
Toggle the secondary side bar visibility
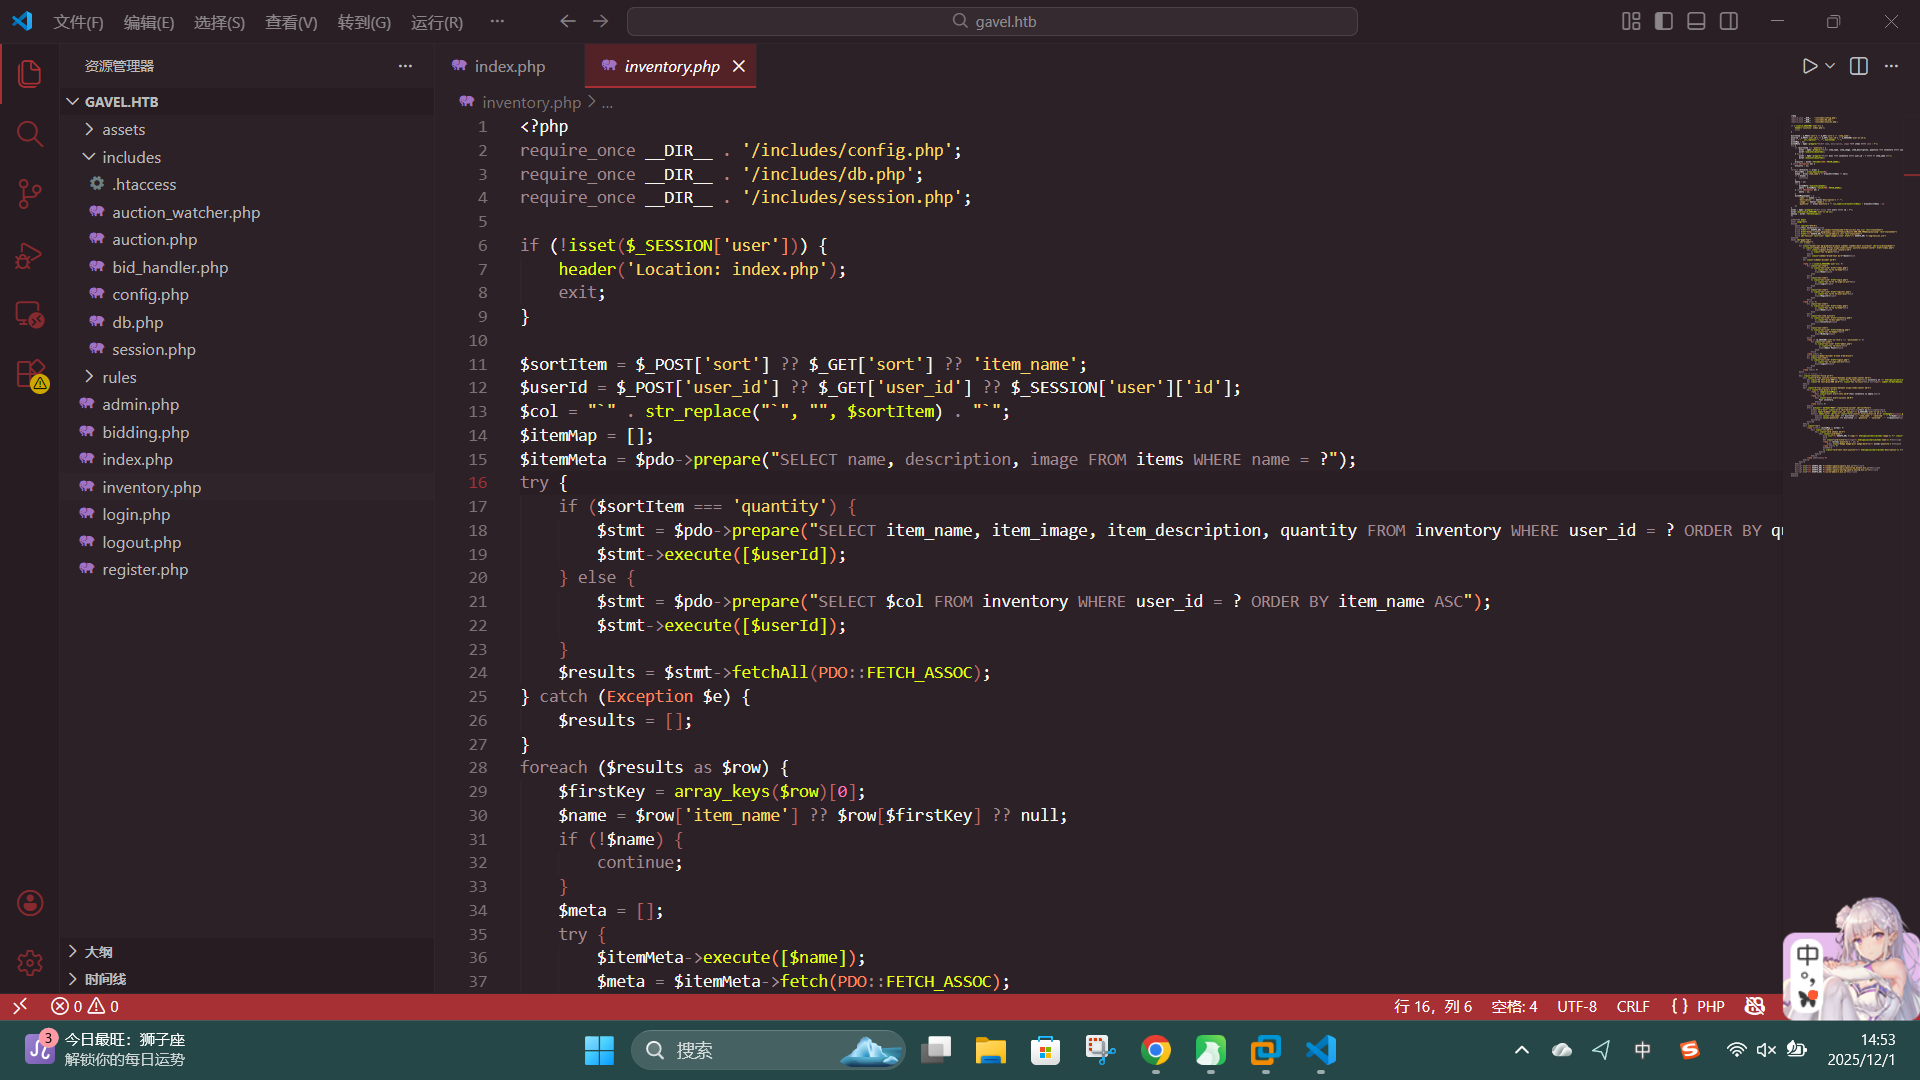[1729, 21]
